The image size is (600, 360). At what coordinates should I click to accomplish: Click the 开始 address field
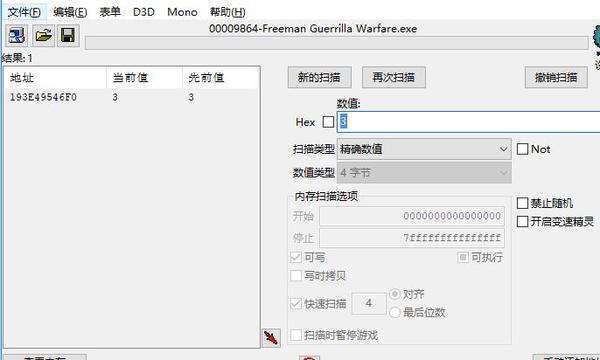[x=412, y=216]
